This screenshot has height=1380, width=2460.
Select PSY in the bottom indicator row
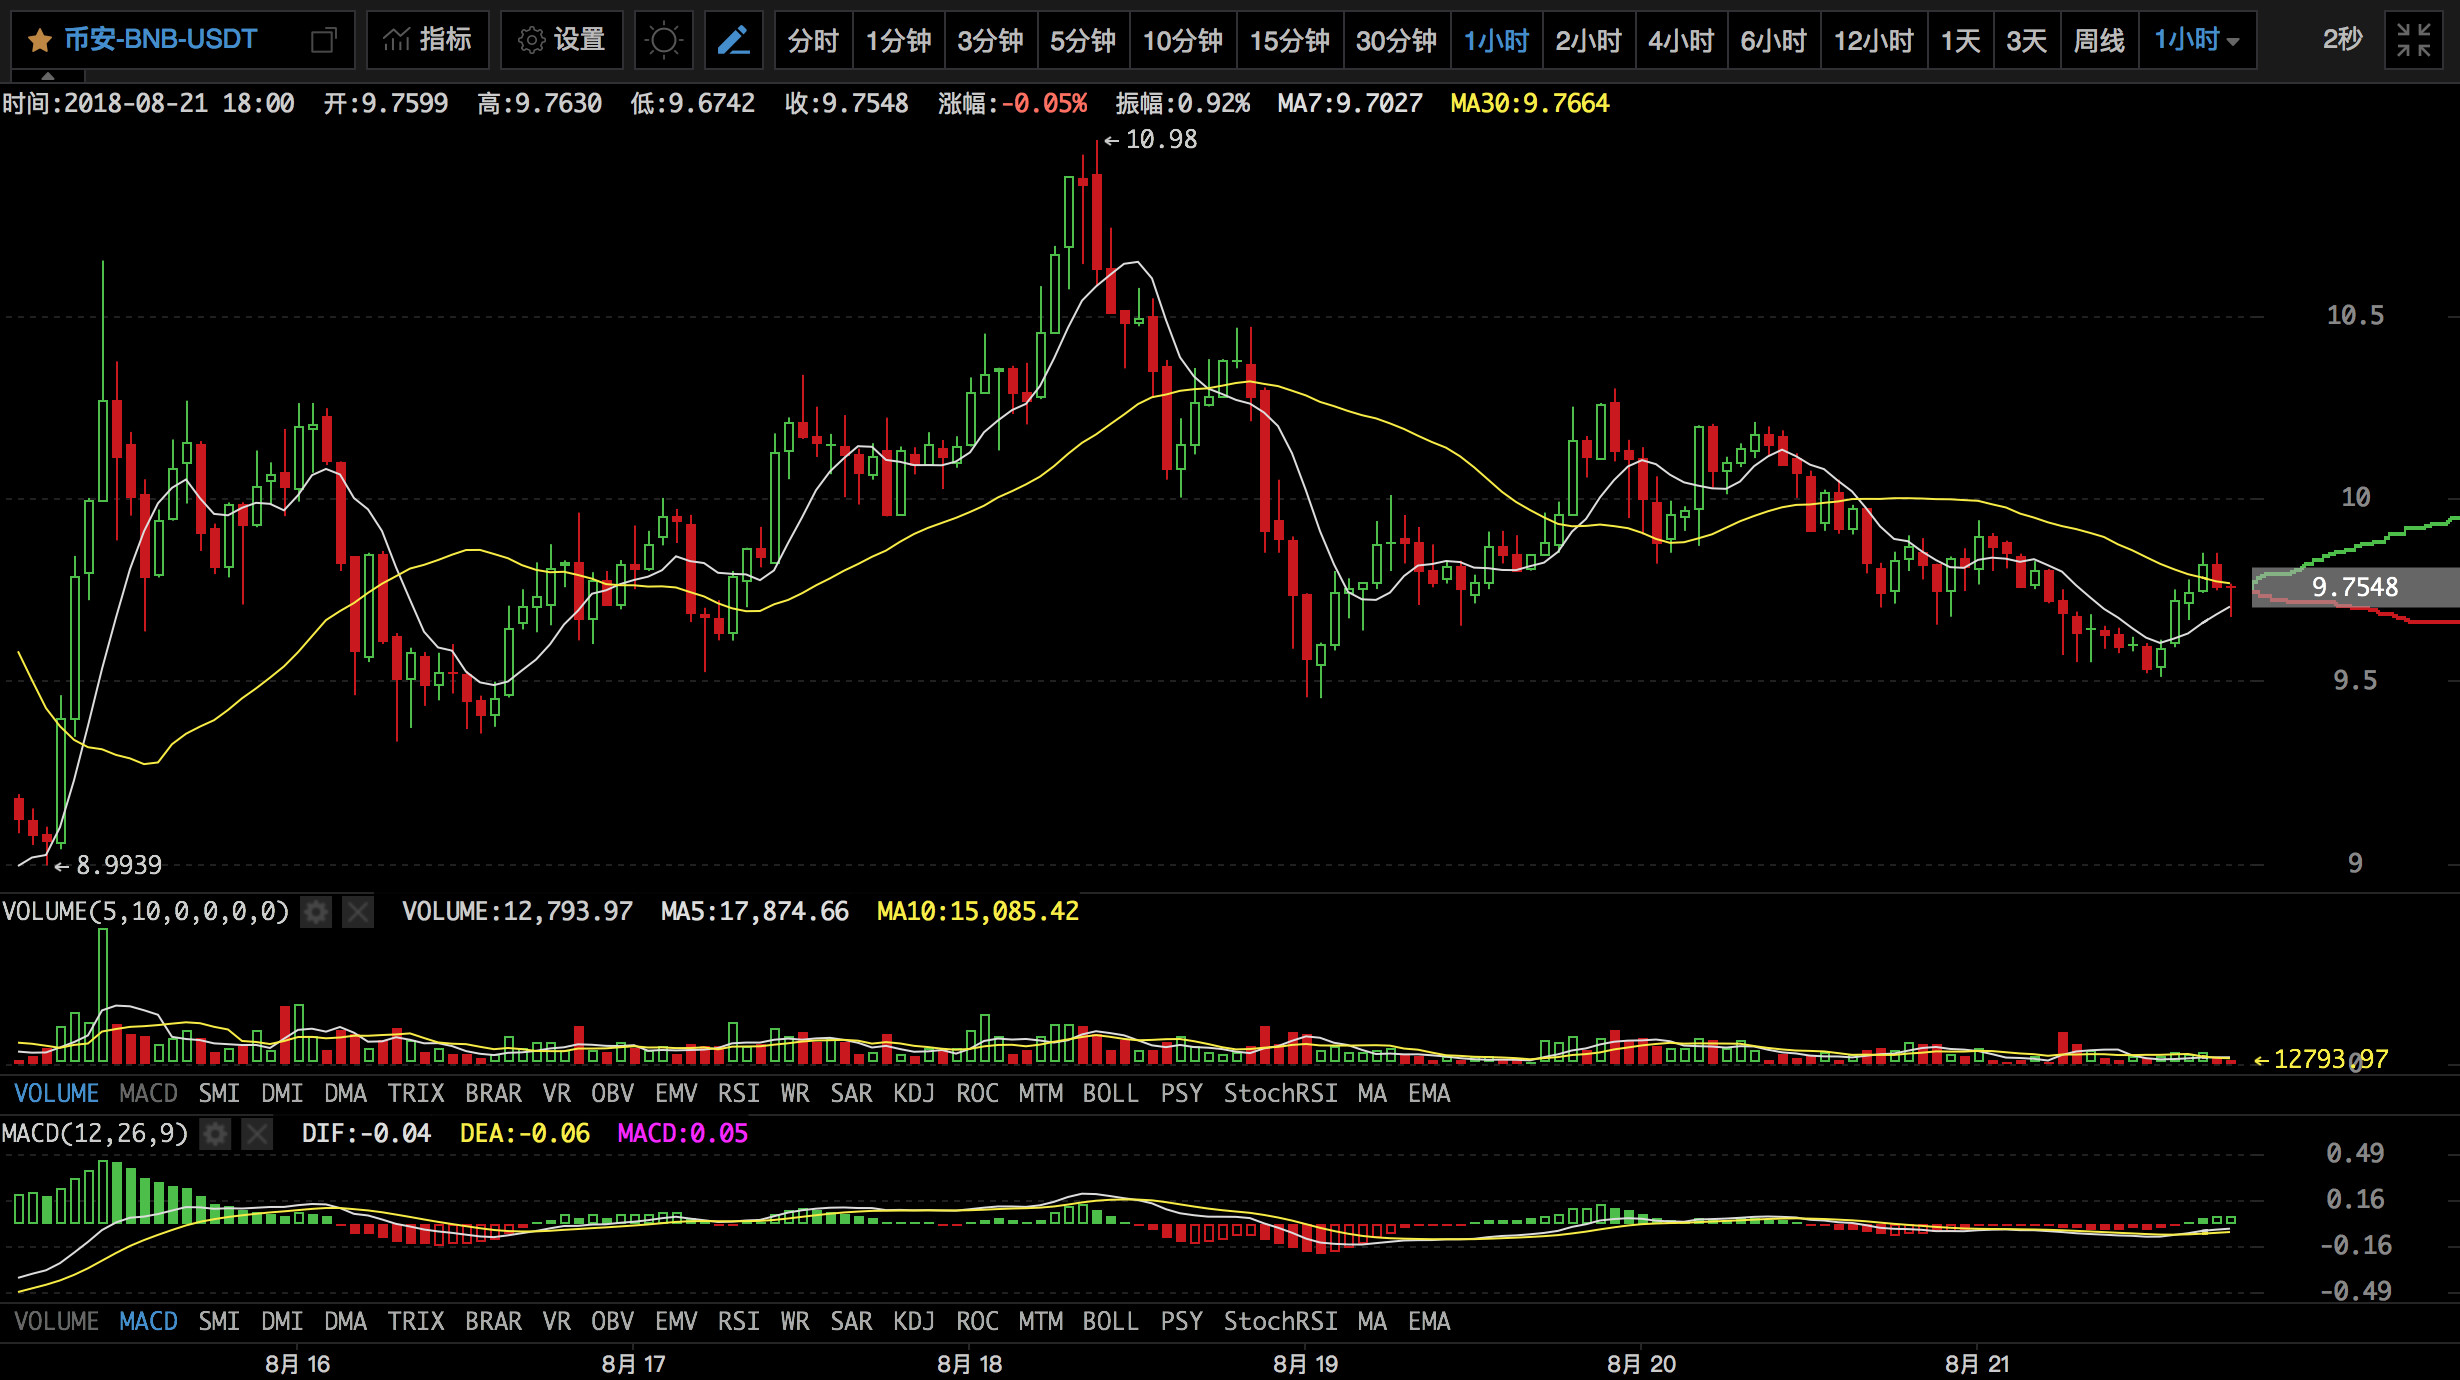tap(1181, 1321)
